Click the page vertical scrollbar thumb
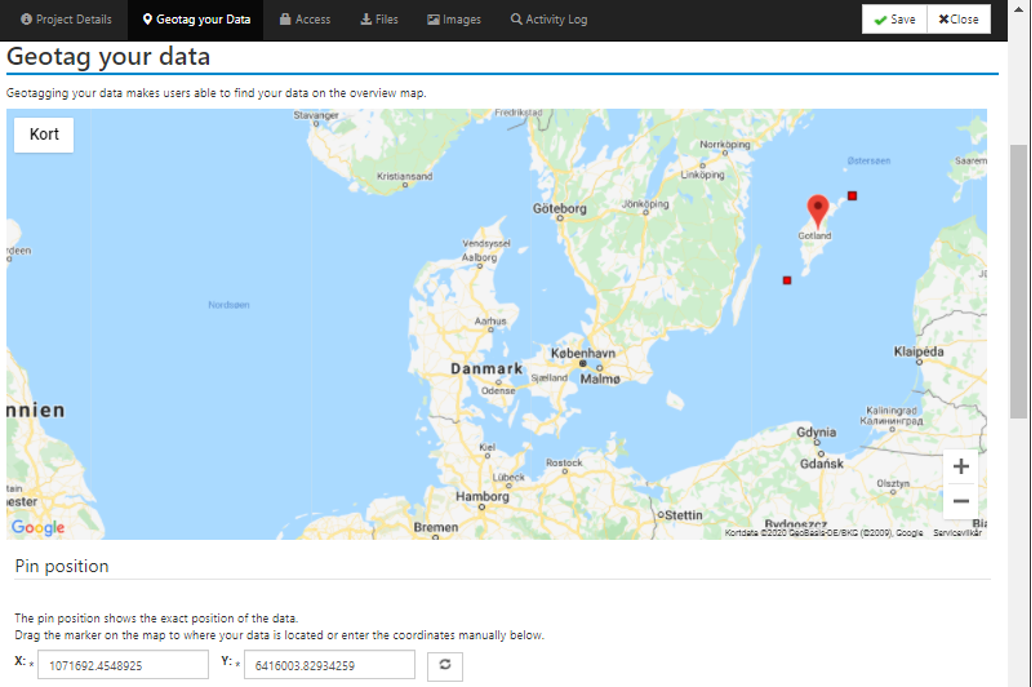1032x687 pixels. [x=1019, y=281]
